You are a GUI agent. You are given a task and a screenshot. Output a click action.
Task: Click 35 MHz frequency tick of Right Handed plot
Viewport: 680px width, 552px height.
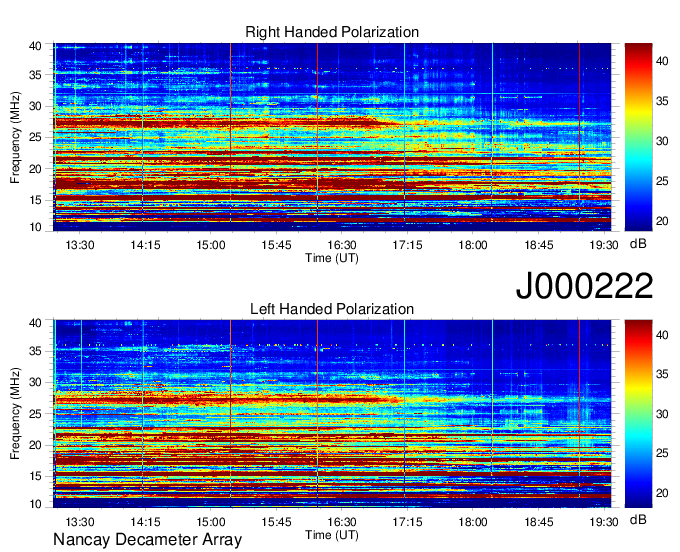[35, 75]
